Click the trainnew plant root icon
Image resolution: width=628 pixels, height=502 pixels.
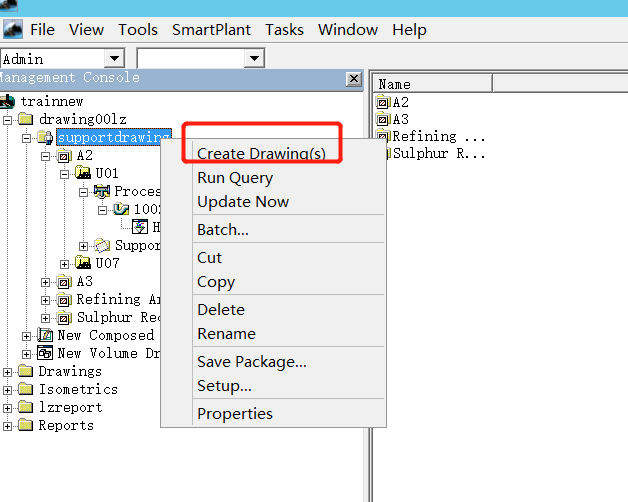pyautogui.click(x=8, y=101)
